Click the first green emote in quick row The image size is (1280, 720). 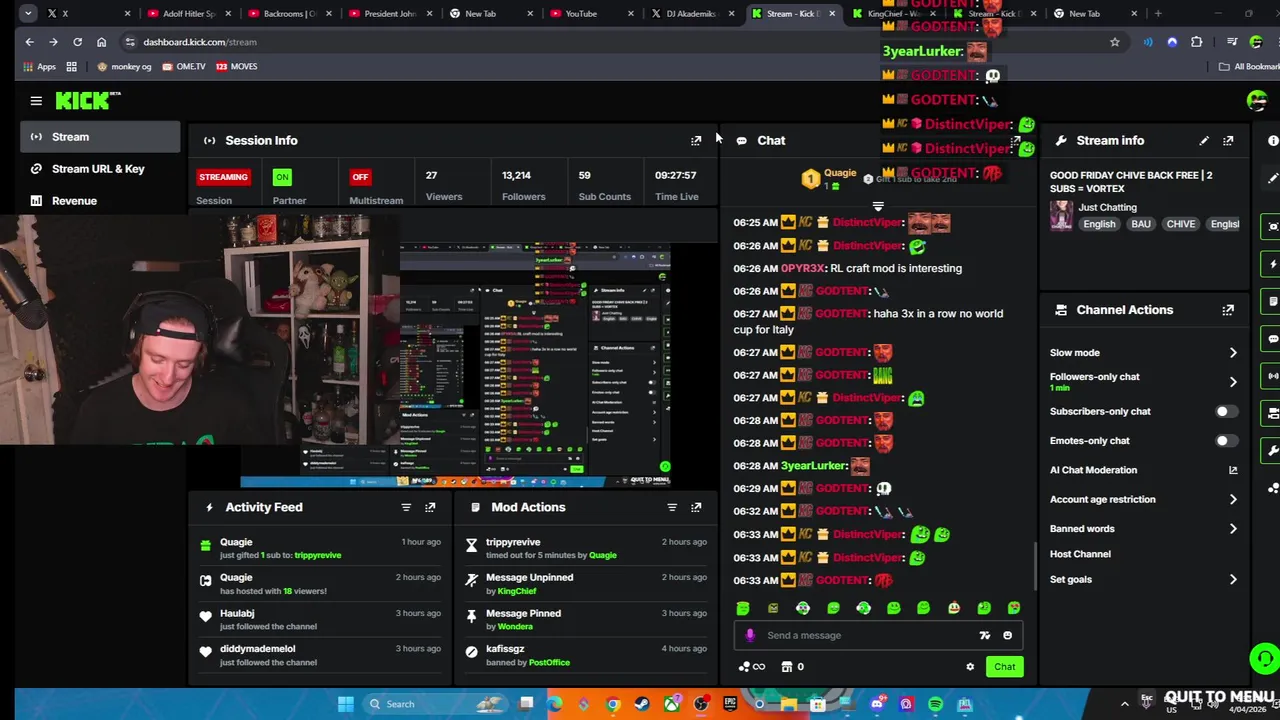[x=743, y=608]
